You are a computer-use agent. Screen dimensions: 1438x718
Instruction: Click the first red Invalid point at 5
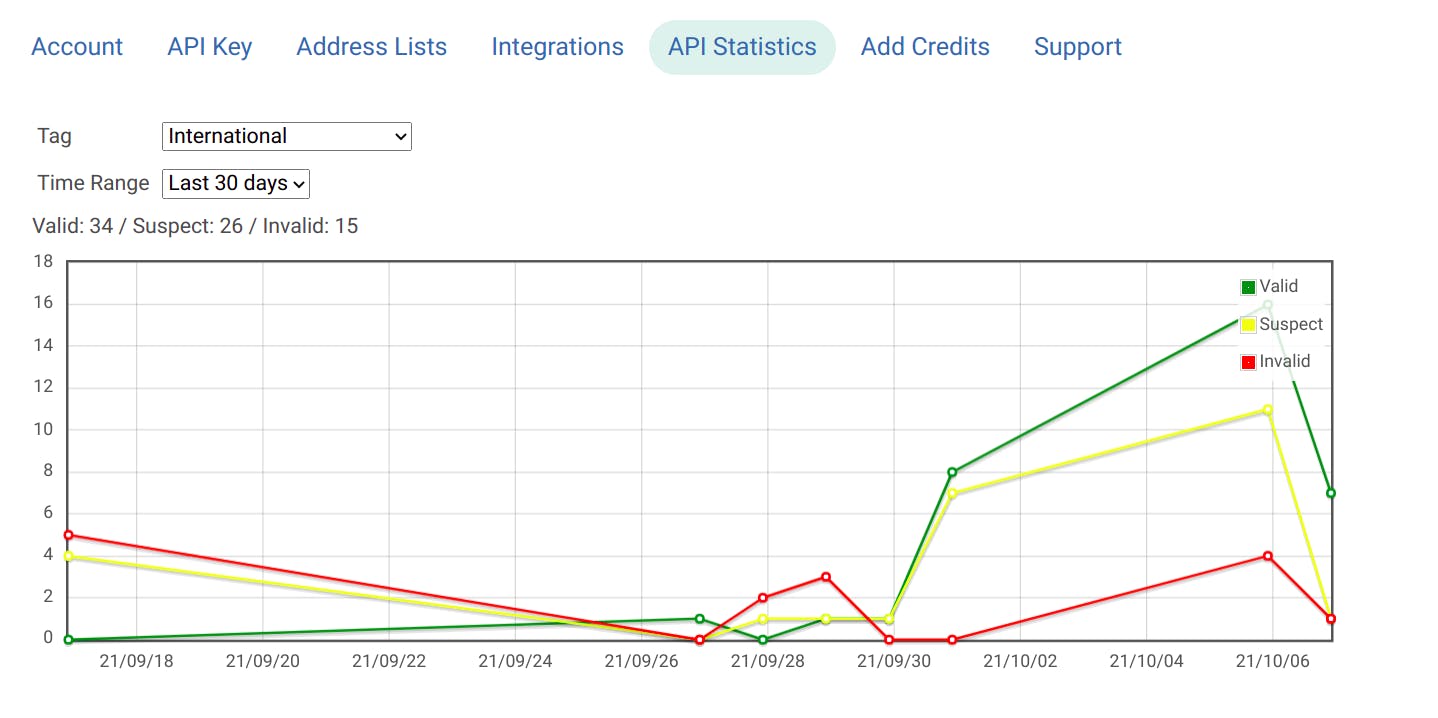[x=68, y=535]
